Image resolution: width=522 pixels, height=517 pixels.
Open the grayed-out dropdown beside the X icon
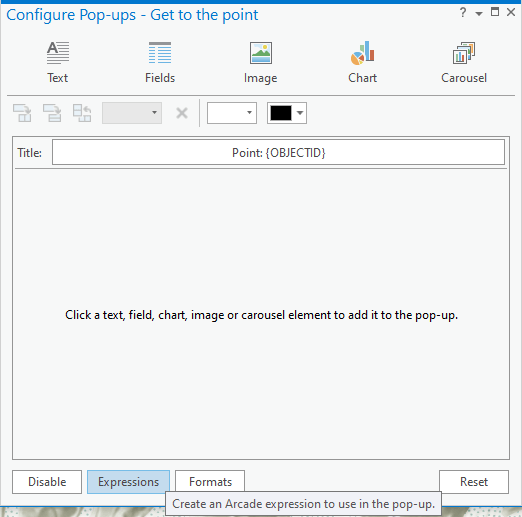click(132, 113)
